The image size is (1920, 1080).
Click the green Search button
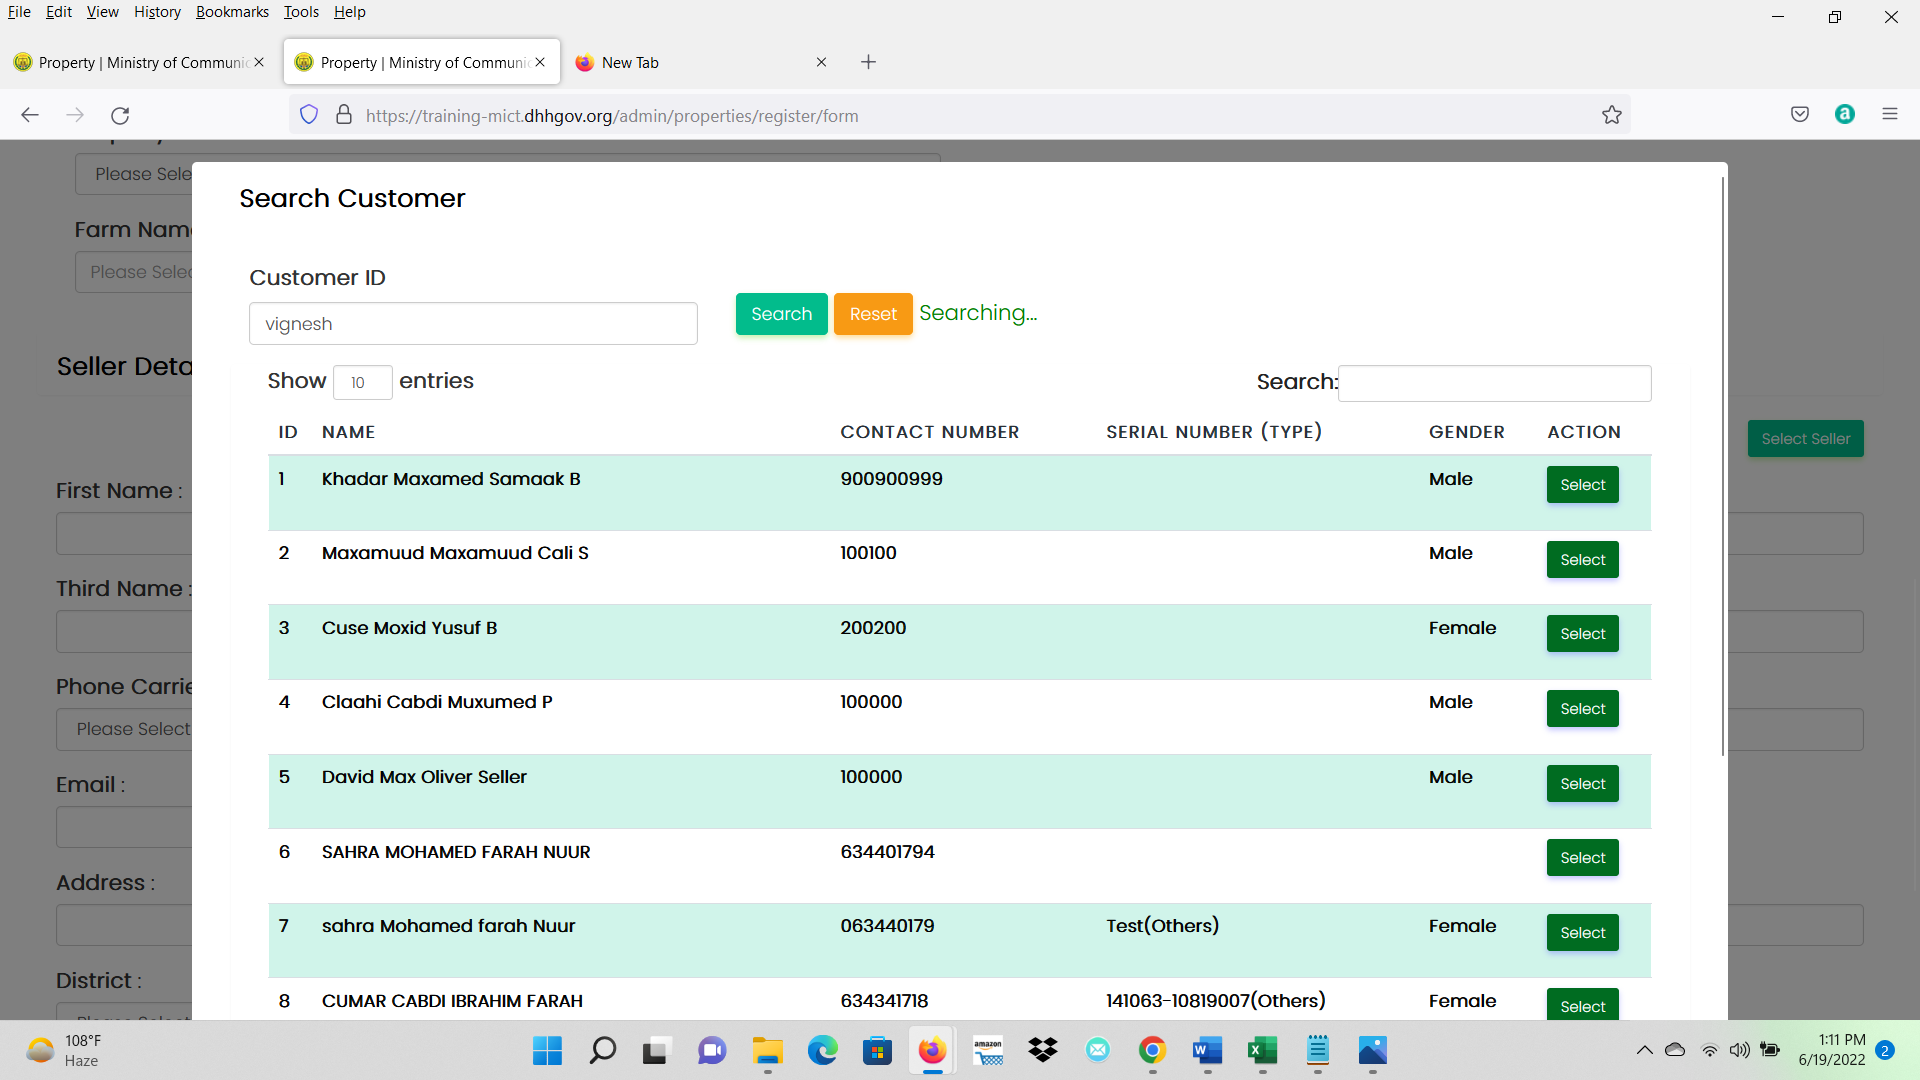[782, 314]
